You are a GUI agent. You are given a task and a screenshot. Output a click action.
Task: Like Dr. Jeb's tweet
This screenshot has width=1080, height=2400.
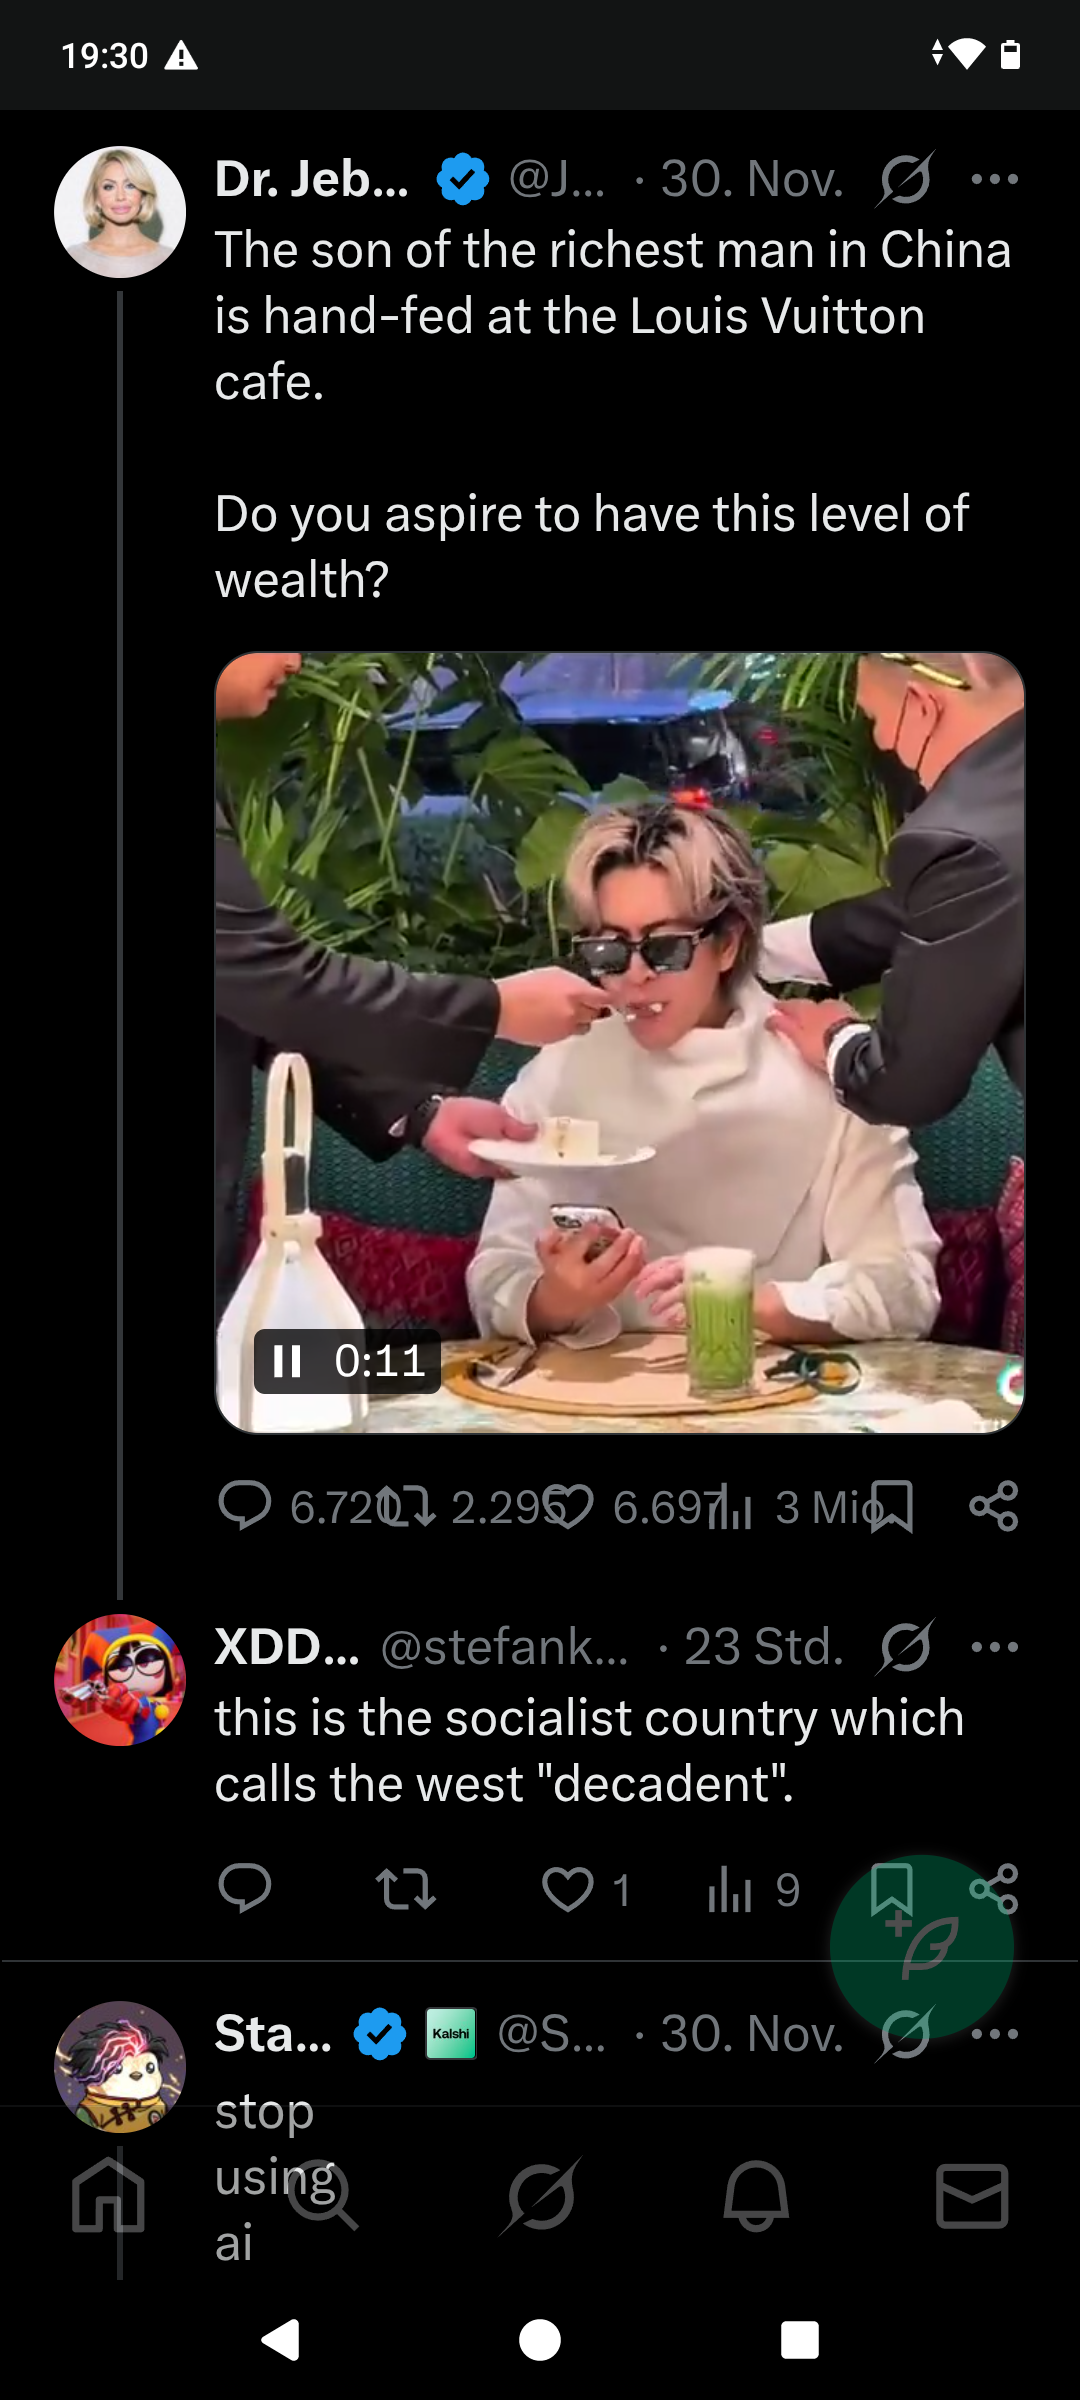[x=568, y=1506]
